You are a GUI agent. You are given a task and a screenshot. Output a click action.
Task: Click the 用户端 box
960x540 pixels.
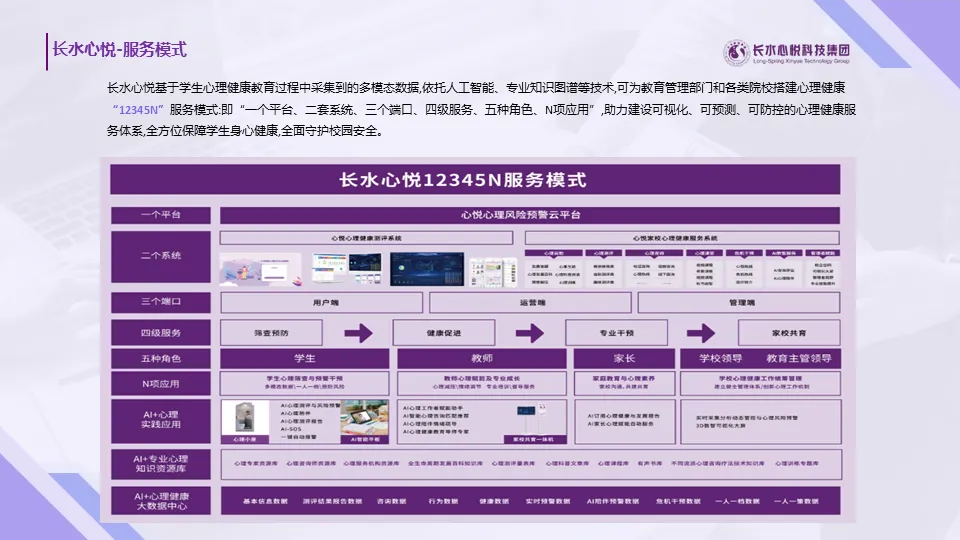pyautogui.click(x=321, y=302)
